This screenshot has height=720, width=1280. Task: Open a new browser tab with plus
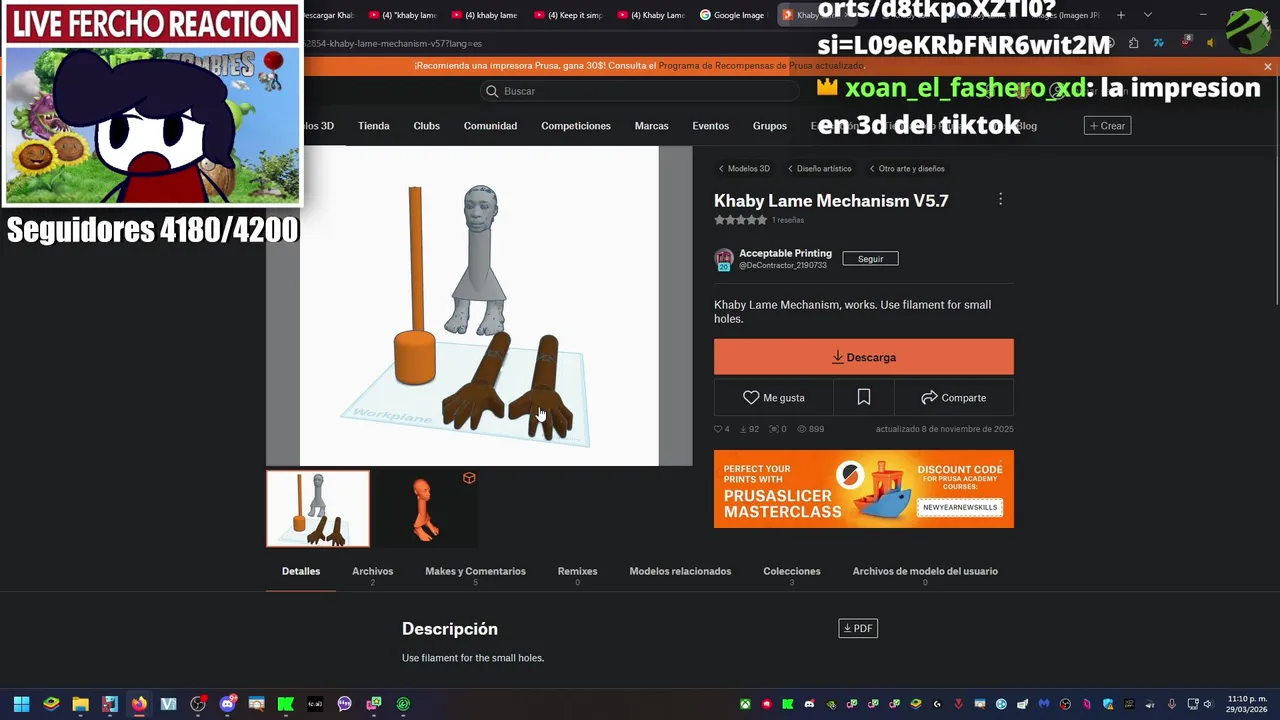click(1121, 15)
